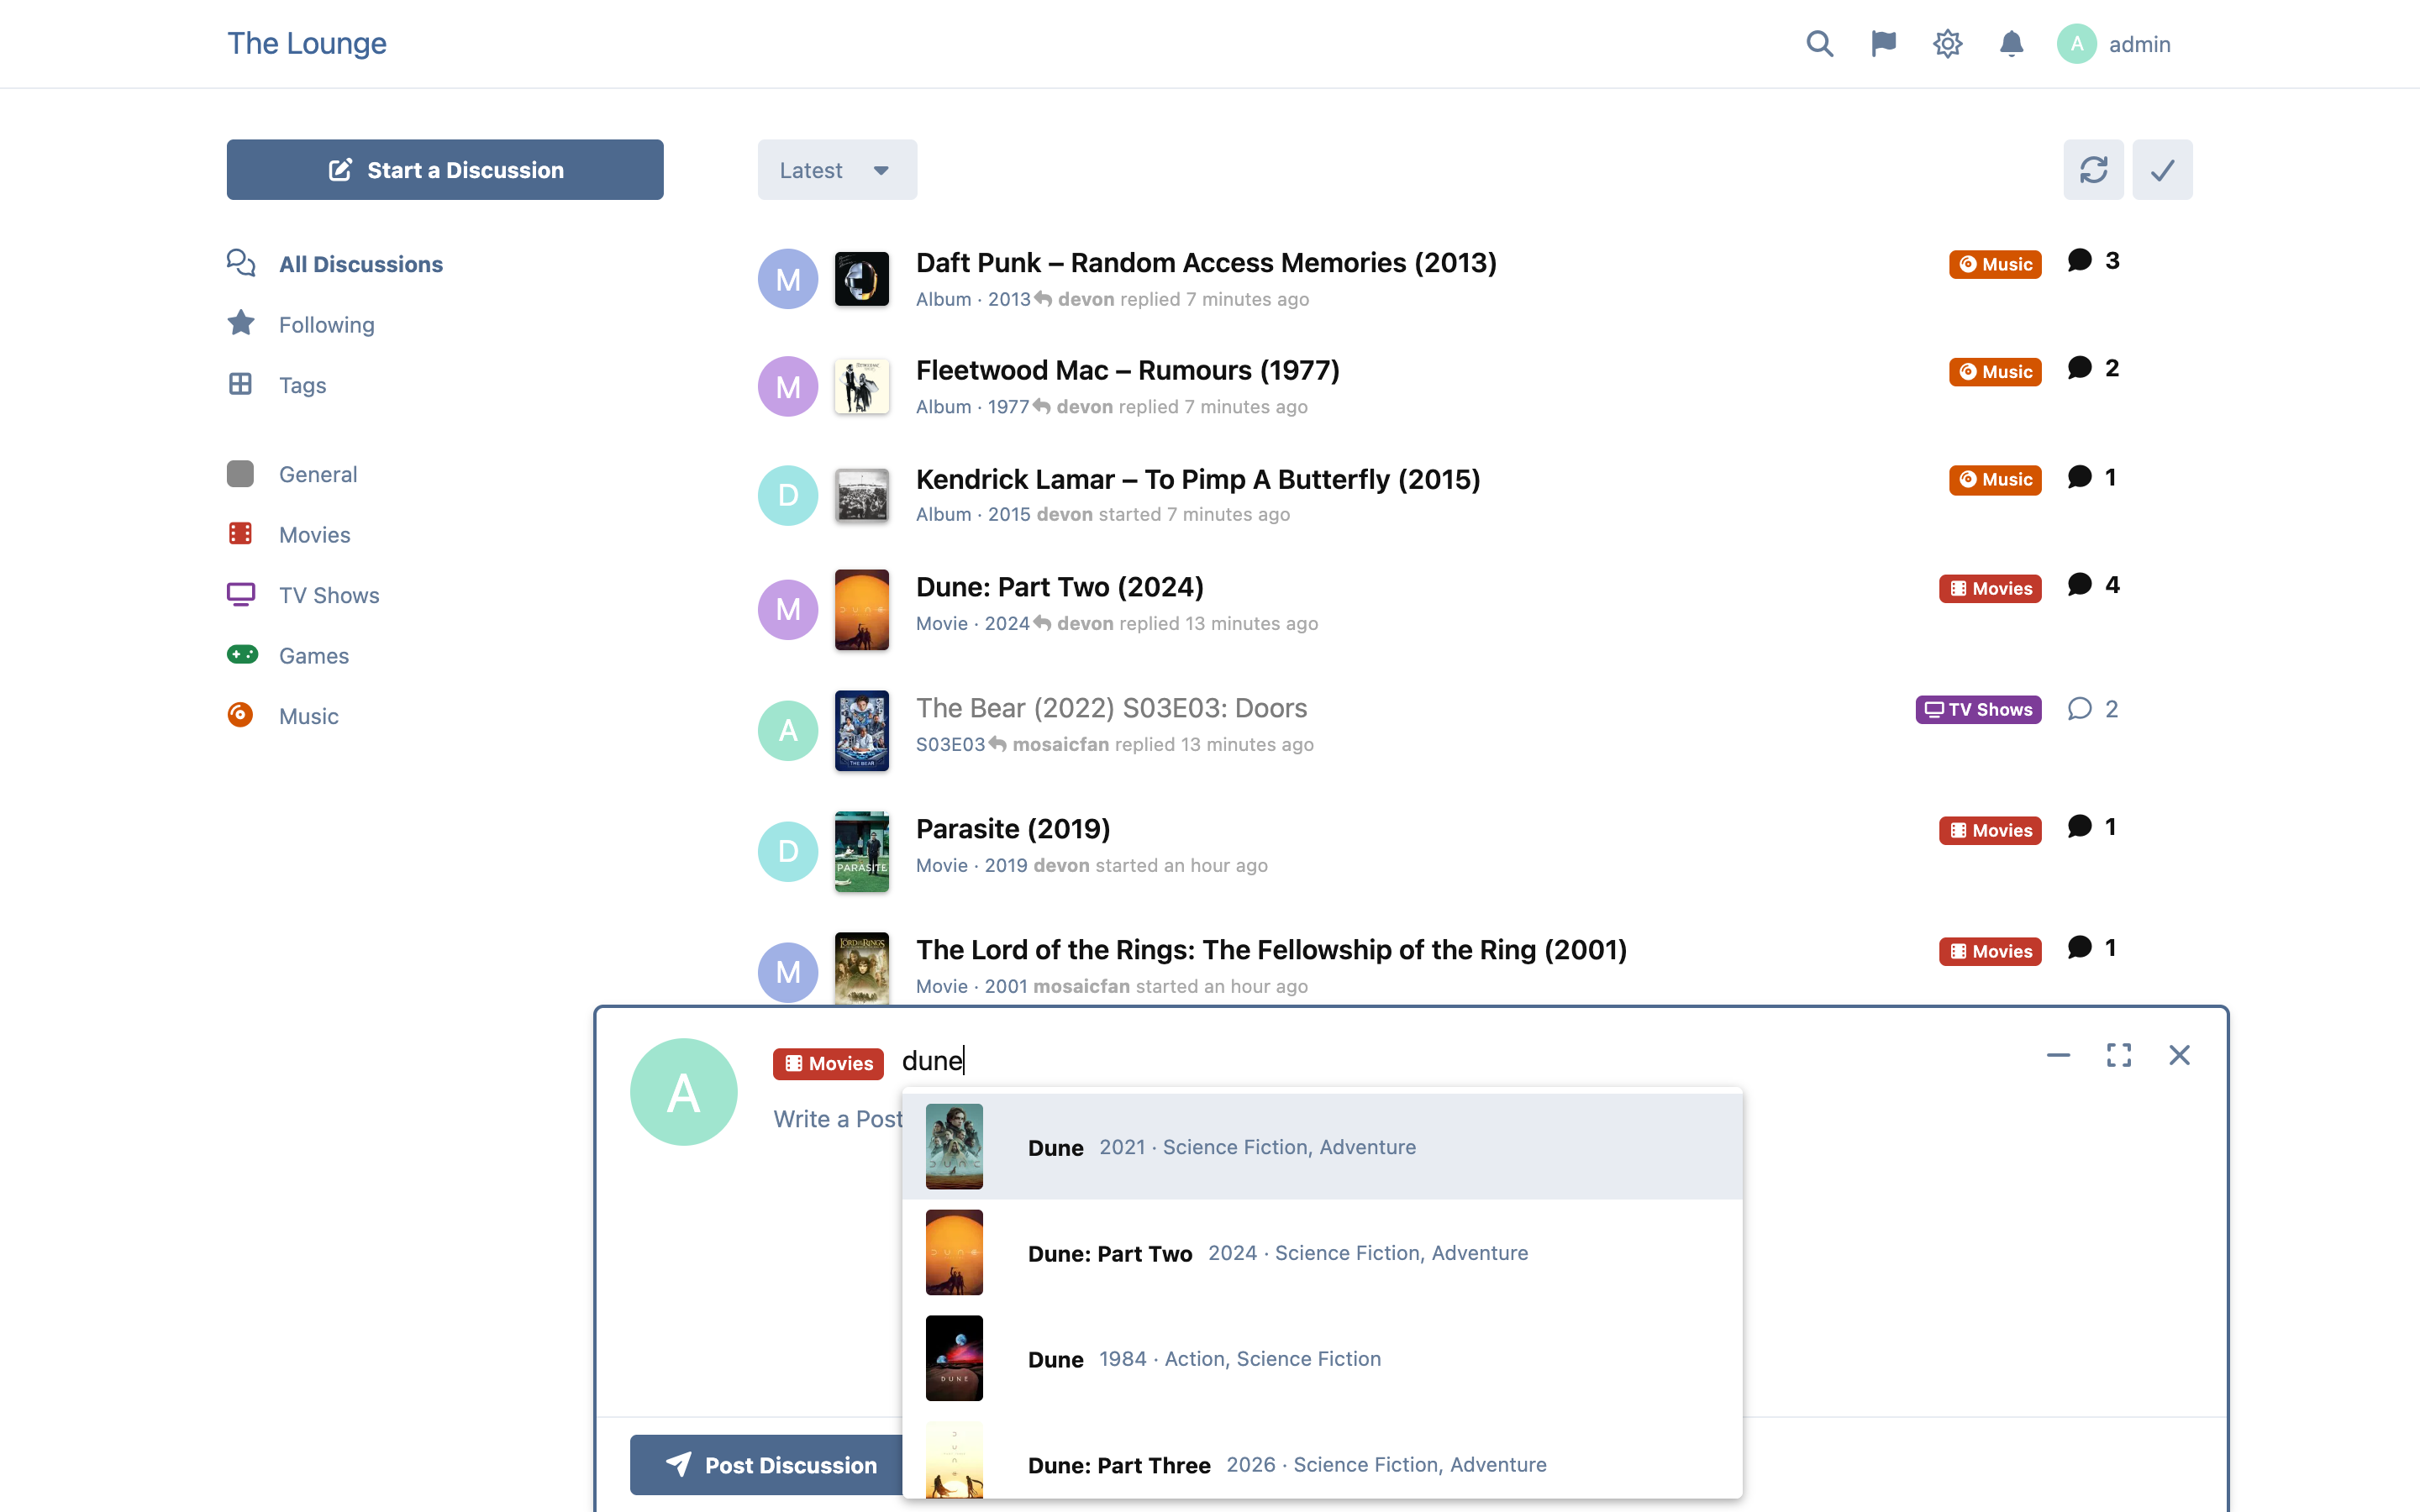
Task: Open Parasite (2019) discussion
Action: click(1013, 829)
